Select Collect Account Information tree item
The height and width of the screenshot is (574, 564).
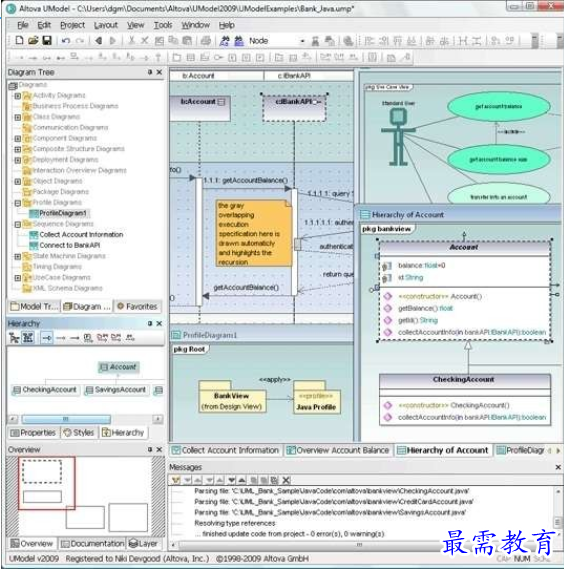pos(76,235)
